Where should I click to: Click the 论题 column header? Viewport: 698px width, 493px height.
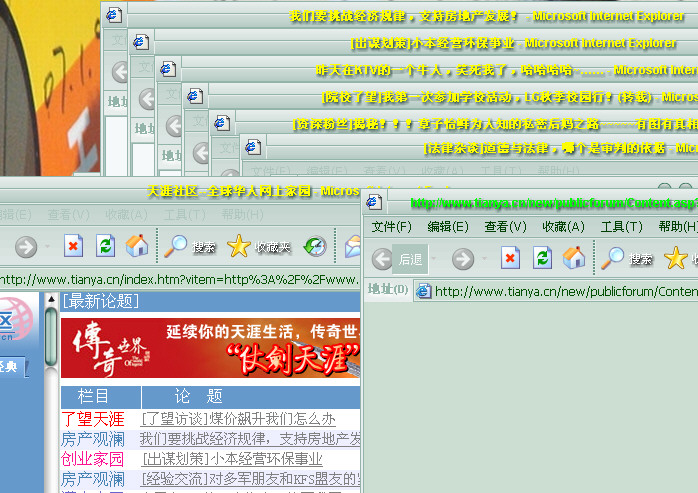pyautogui.click(x=199, y=396)
